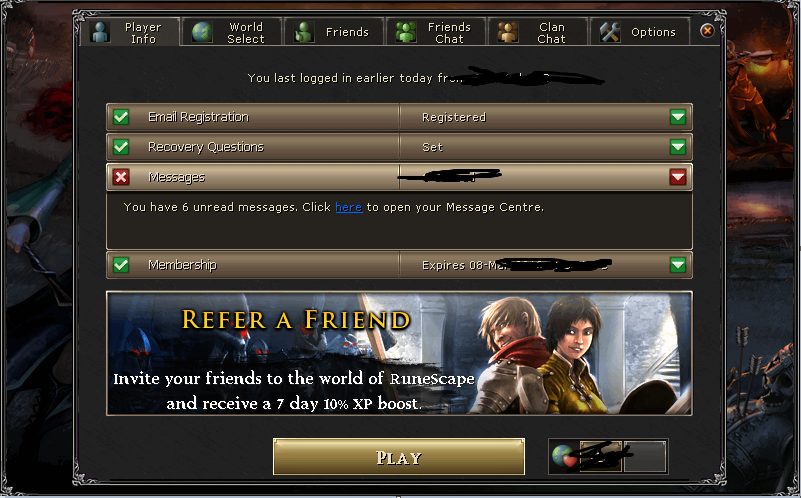Click the Friends Chat group icon
801x498 pixels.
click(x=406, y=32)
